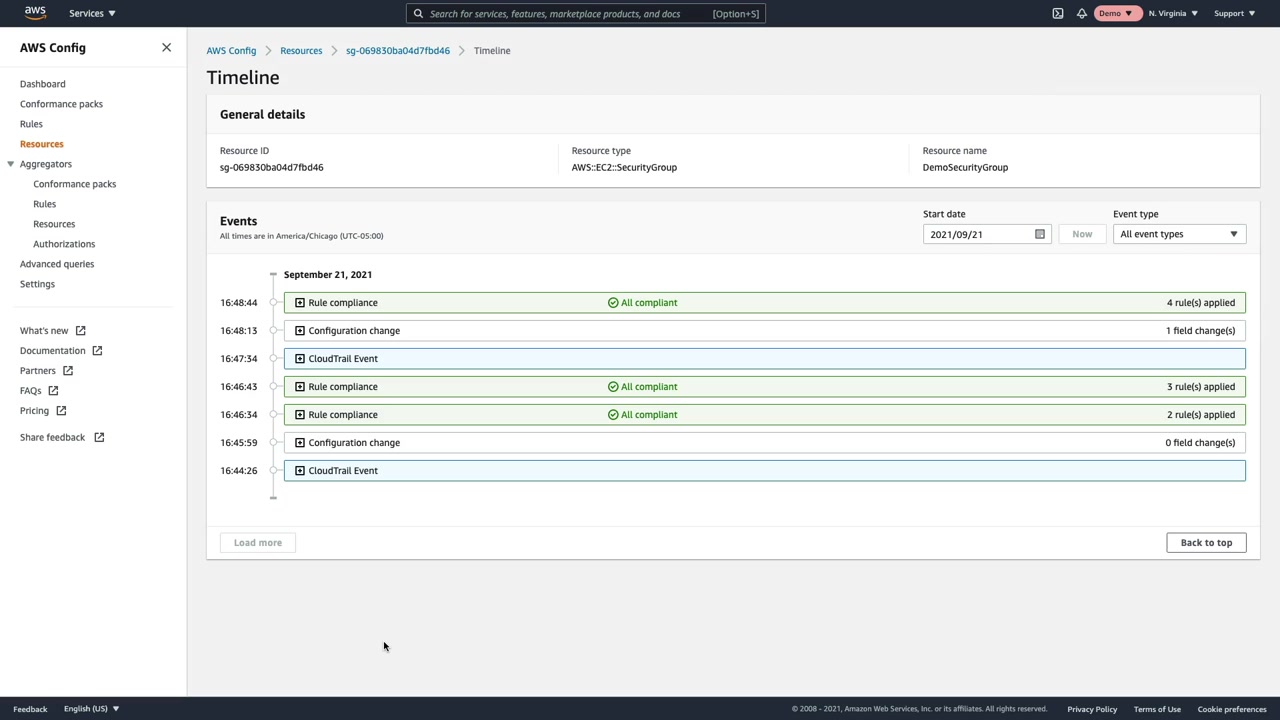Open the Services menu
1280x720 pixels.
pyautogui.click(x=92, y=13)
